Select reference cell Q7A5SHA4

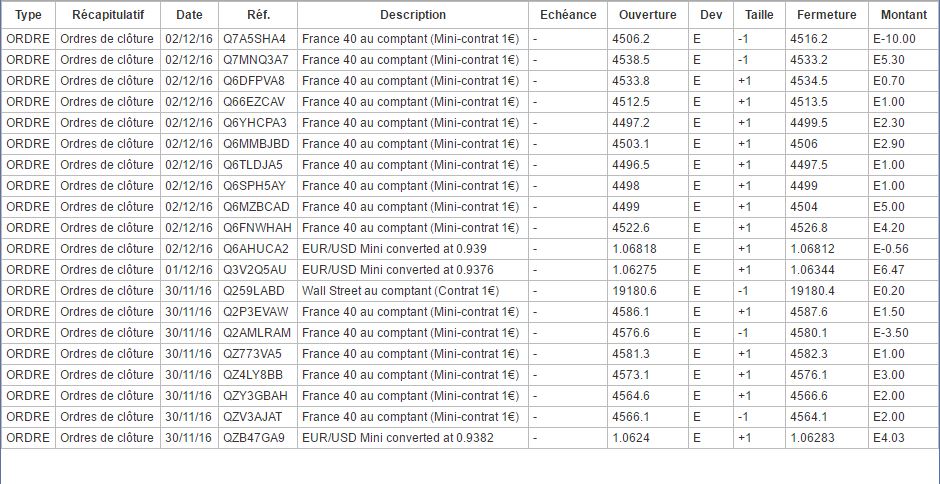coord(255,39)
